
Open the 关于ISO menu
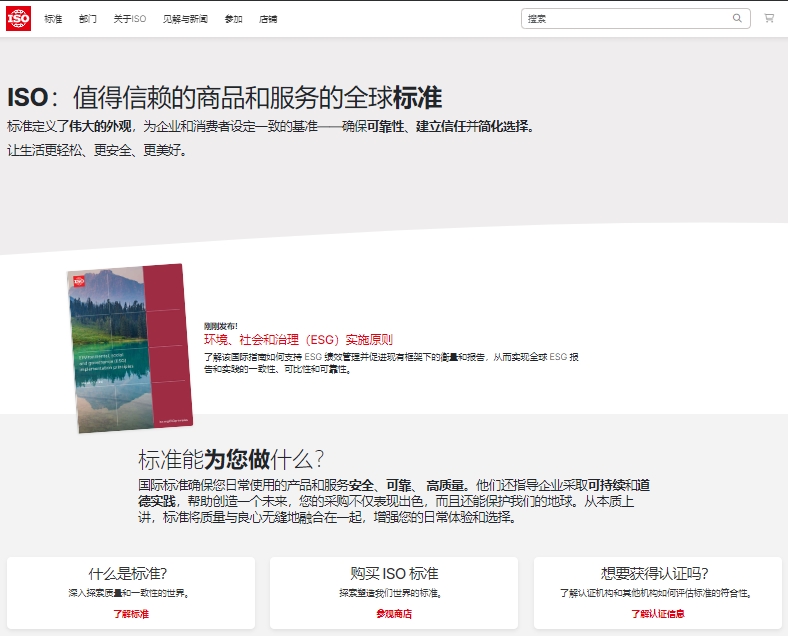coord(130,19)
